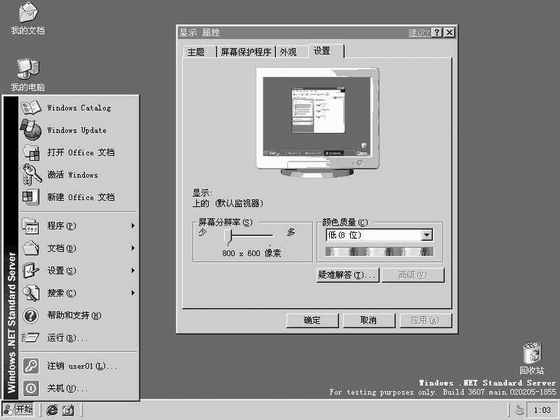The image size is (560, 420).
Task: Expand the 设置 submenu arrow
Action: click(133, 270)
